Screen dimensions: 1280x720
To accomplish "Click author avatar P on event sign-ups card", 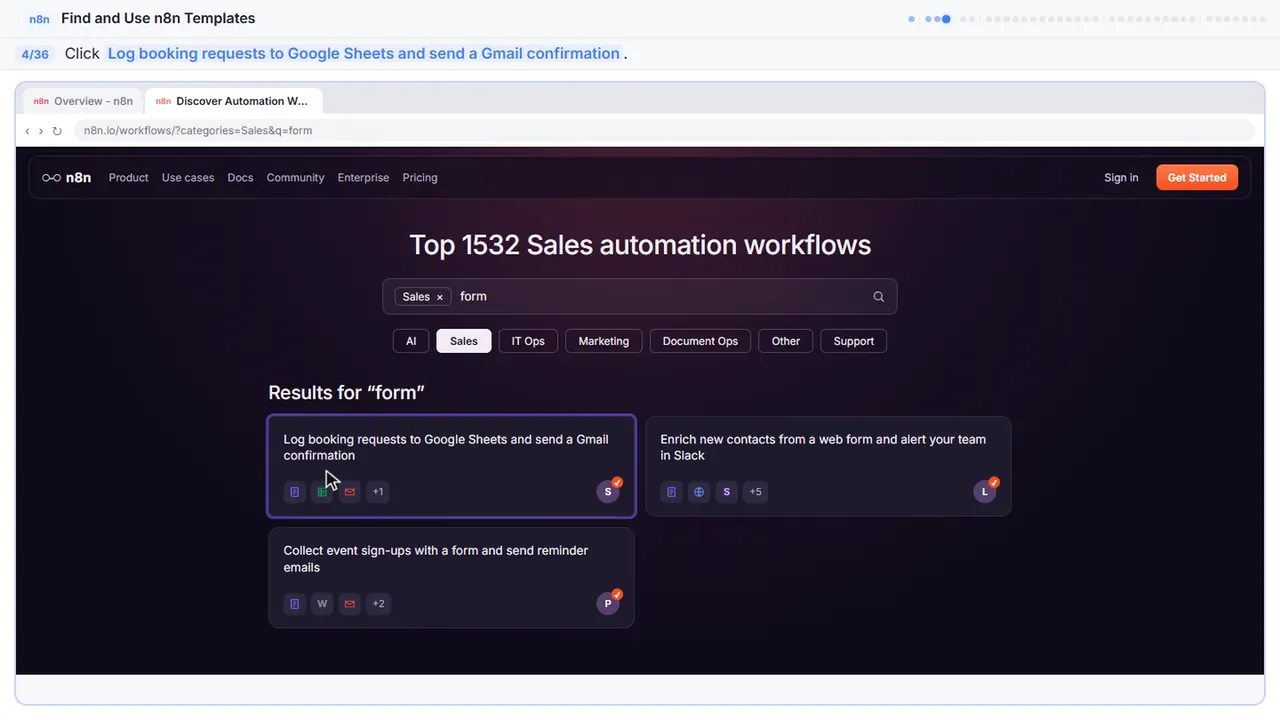I will (x=608, y=603).
